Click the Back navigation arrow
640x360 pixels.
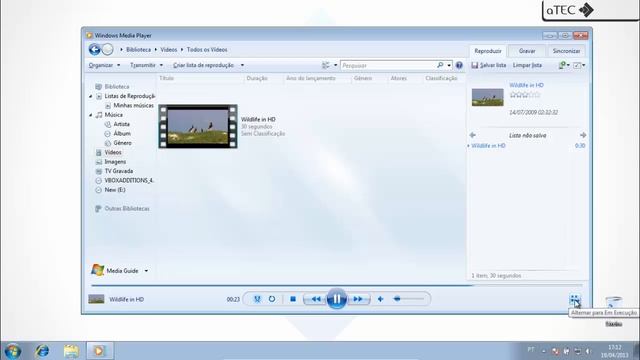click(x=94, y=49)
